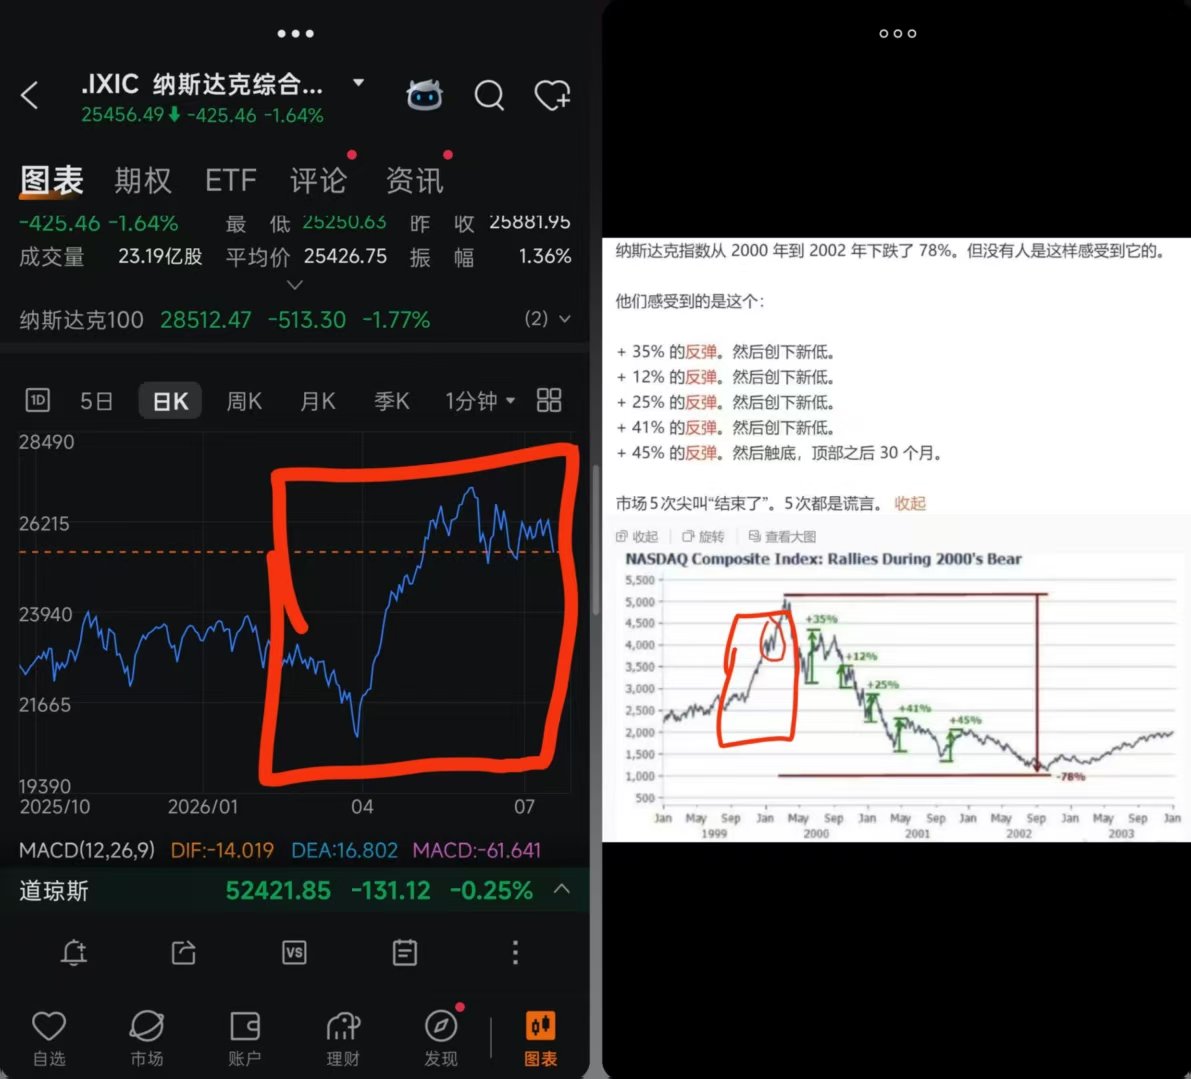Select the 日K chart period
This screenshot has width=1191, height=1079.
pos(170,400)
